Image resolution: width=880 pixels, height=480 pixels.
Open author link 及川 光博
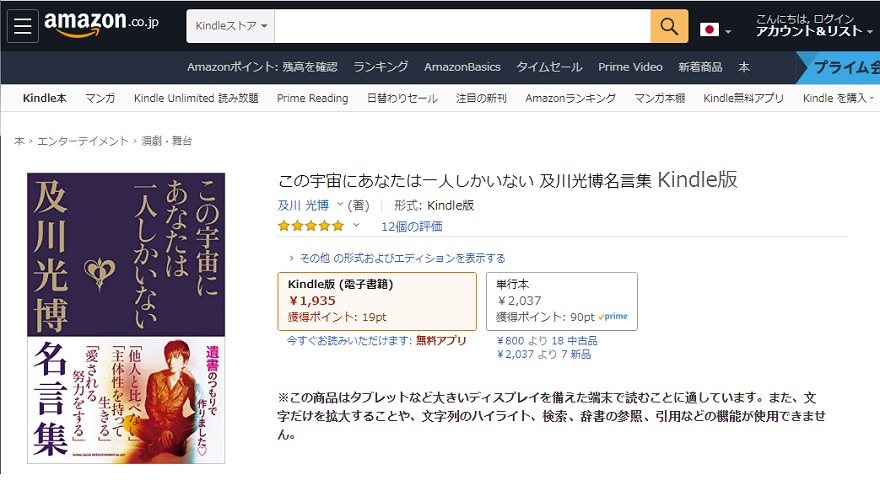pyautogui.click(x=303, y=205)
